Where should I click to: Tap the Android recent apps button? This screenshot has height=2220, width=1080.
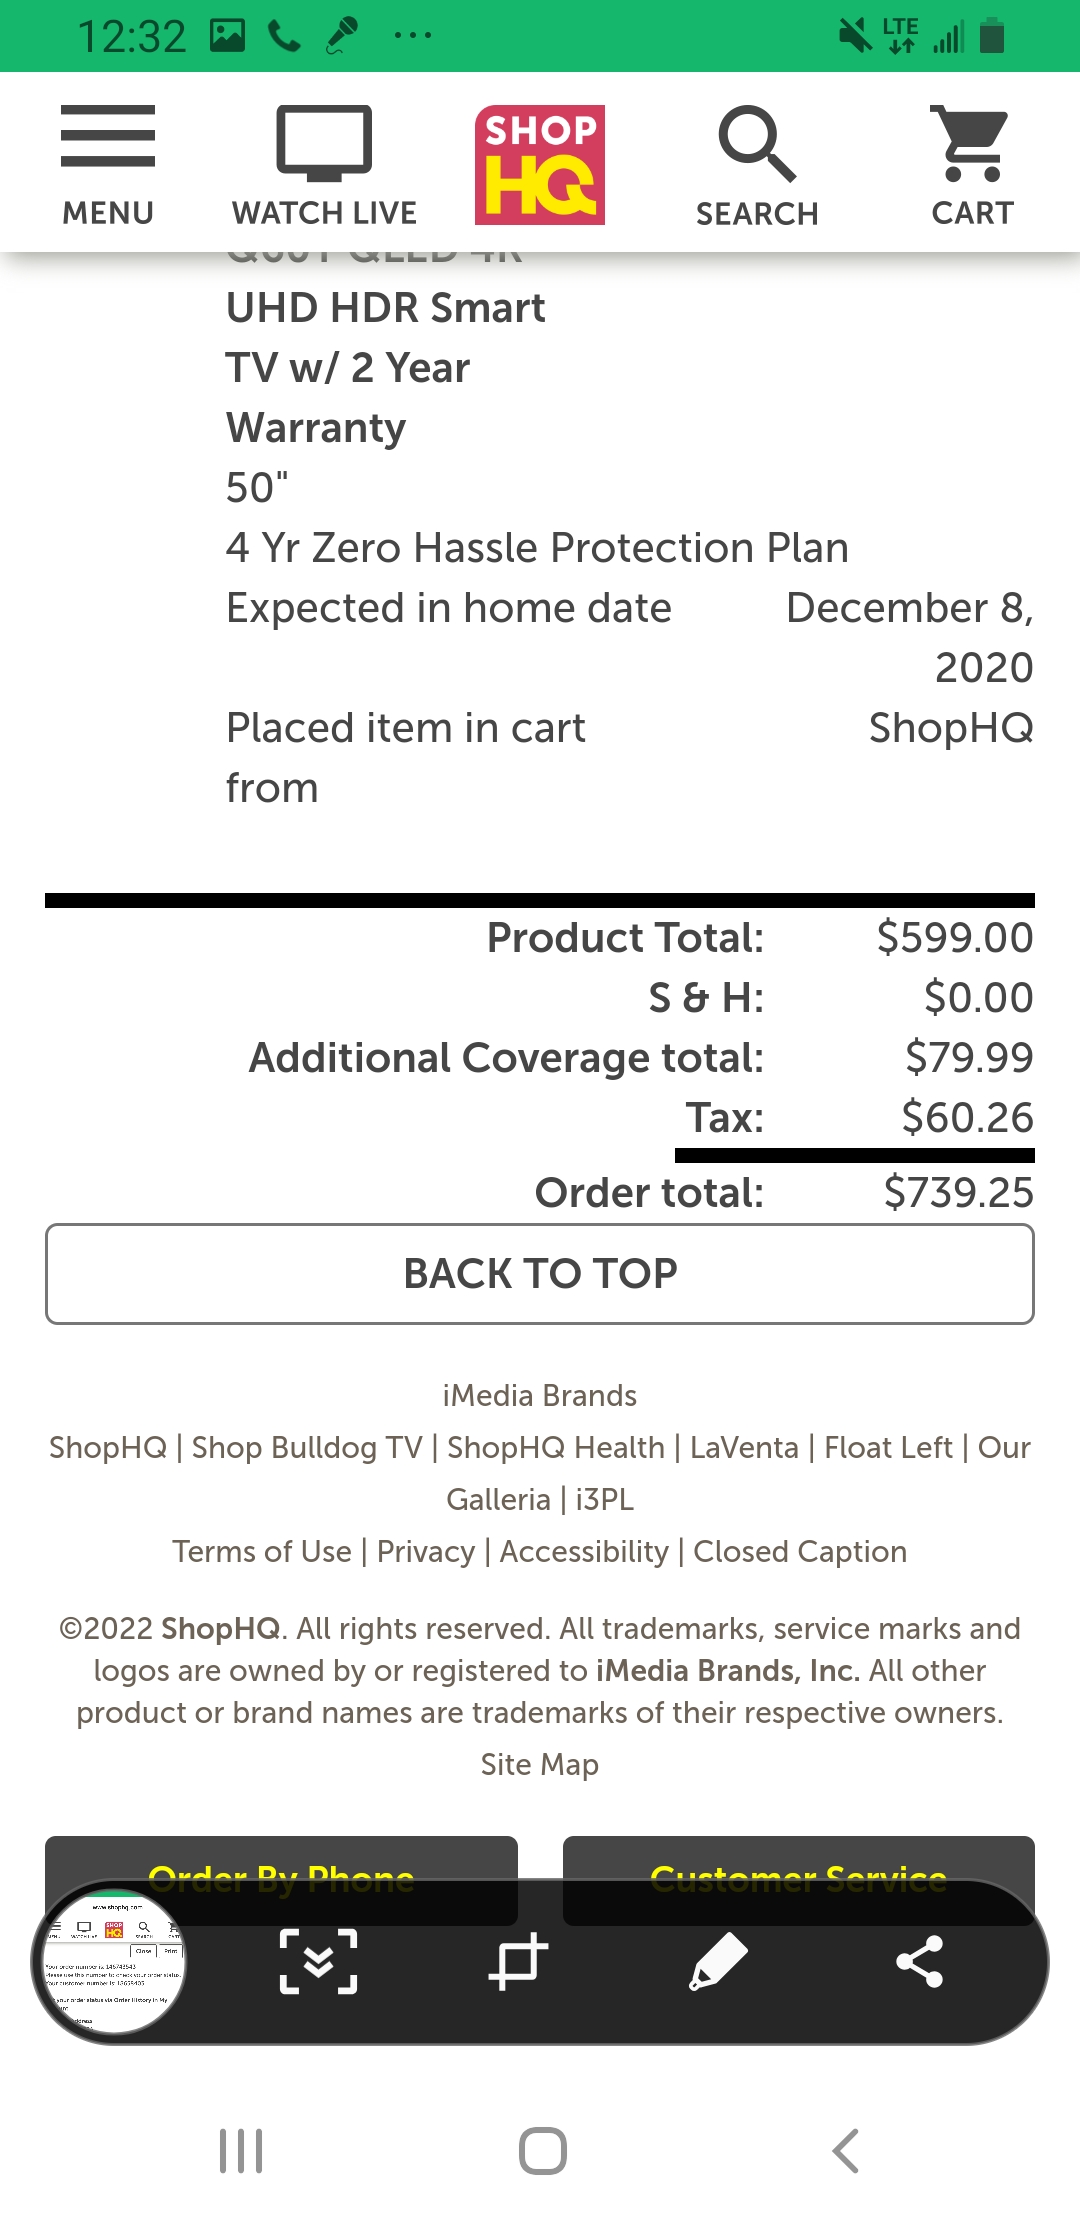click(241, 2151)
